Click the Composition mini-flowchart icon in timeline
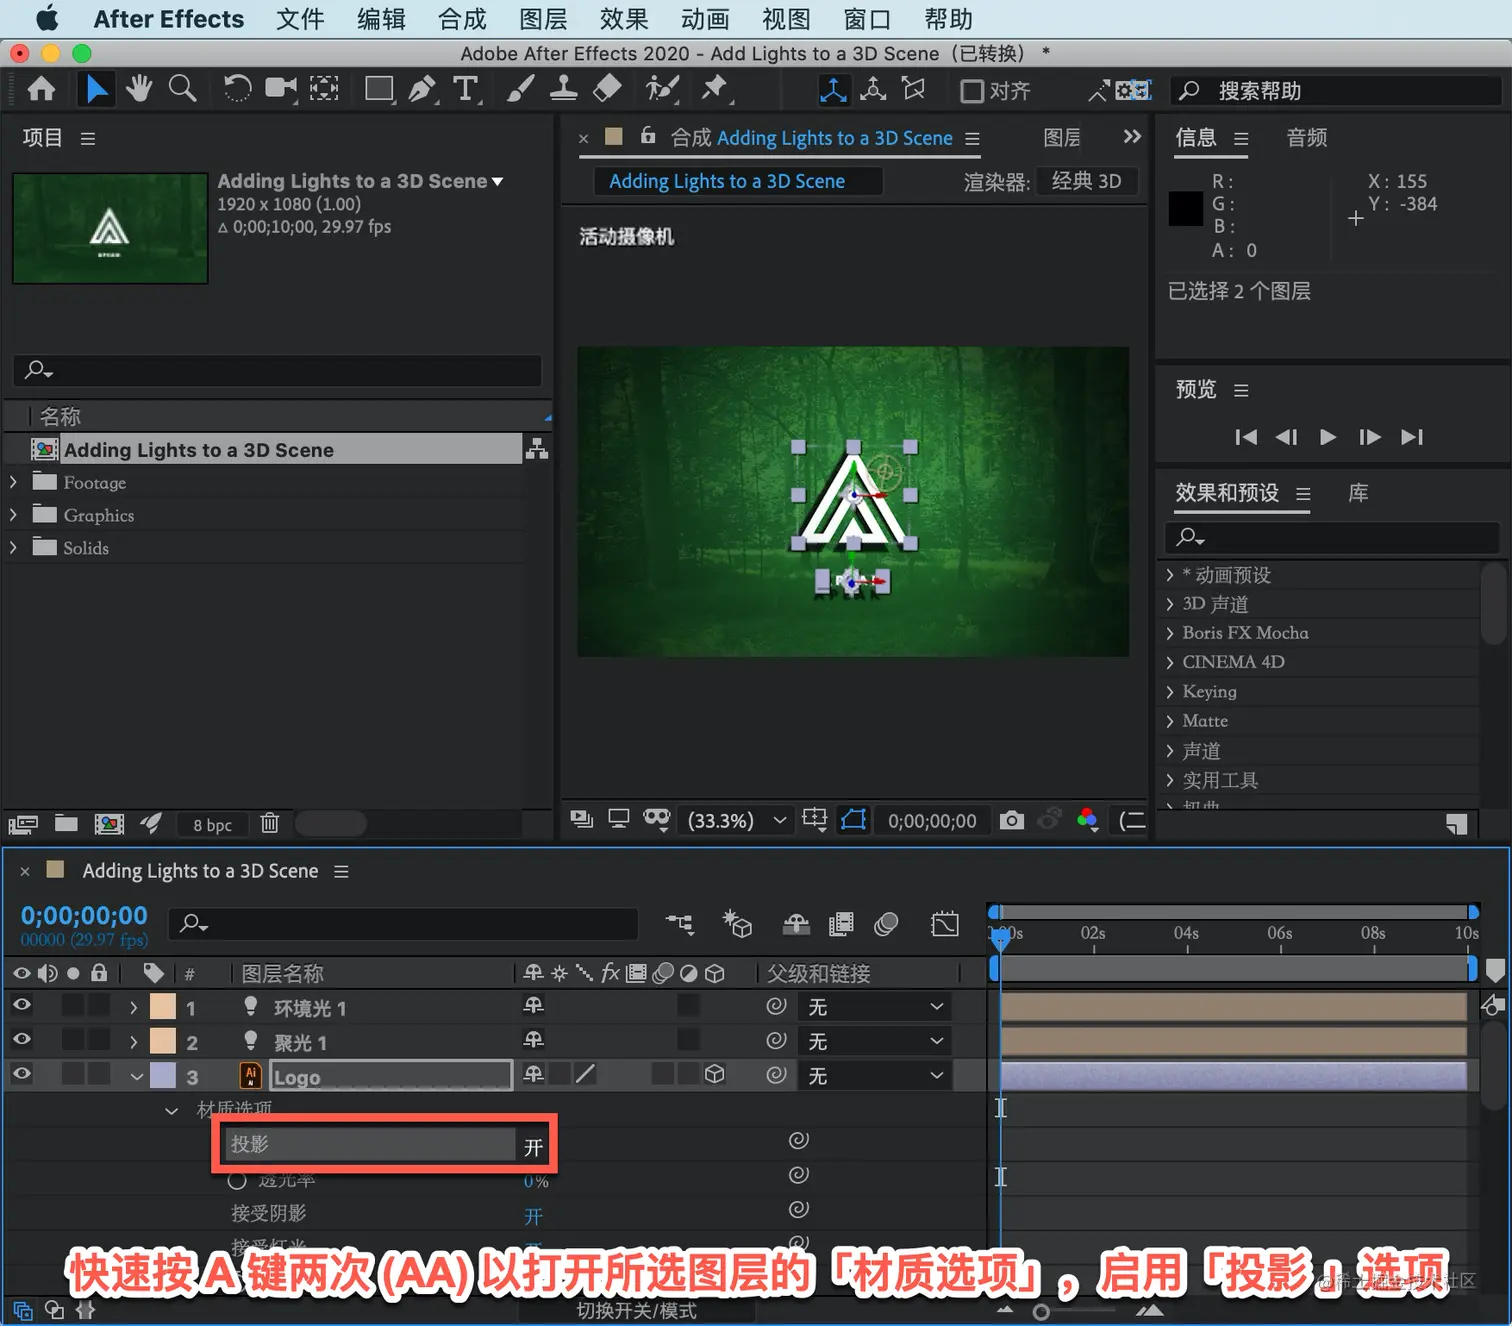 point(680,924)
